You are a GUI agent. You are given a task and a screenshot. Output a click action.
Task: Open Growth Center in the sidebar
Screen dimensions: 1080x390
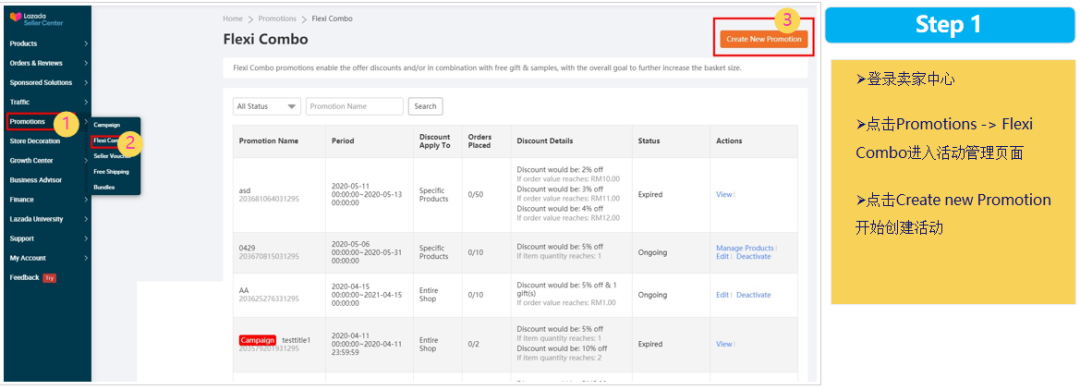click(32, 161)
